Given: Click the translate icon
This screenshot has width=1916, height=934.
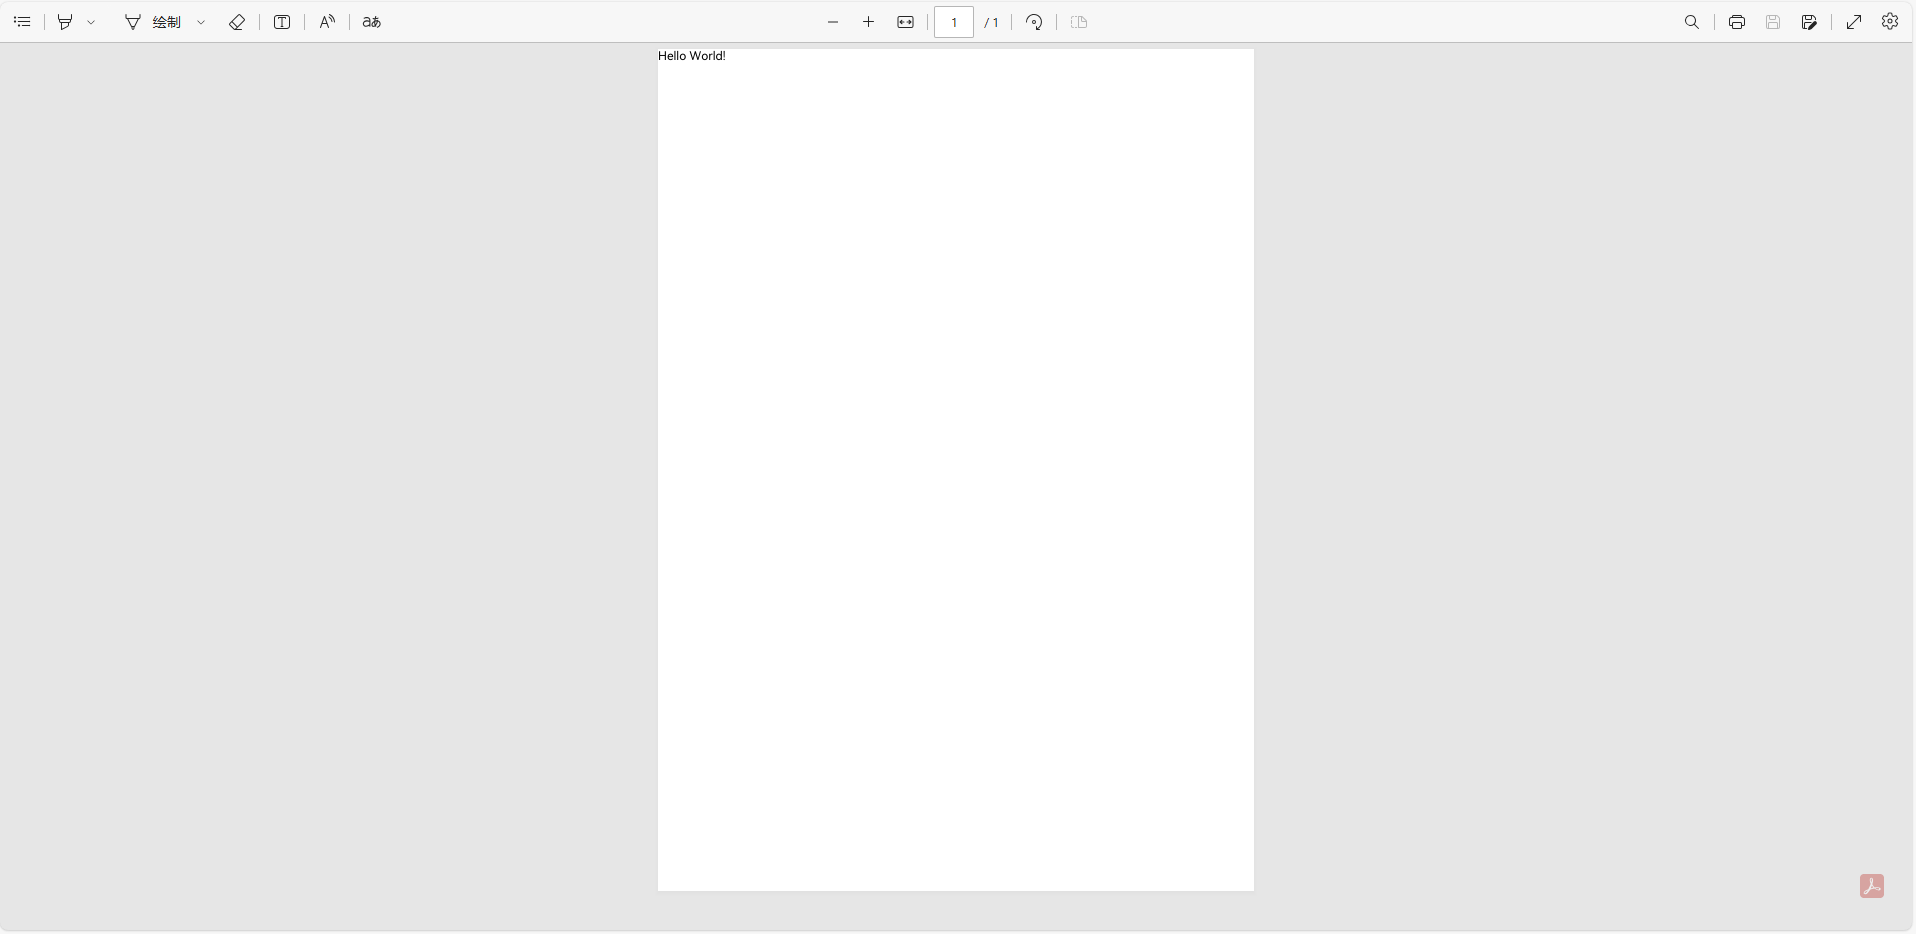Looking at the screenshot, I should [372, 22].
